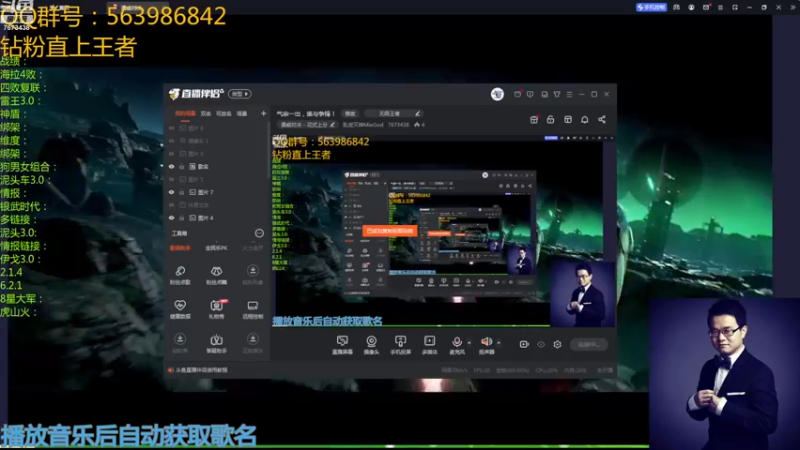Edit the 漫威对决 - 花式上分 category pill
The width and height of the screenshot is (800, 450).
(307, 124)
